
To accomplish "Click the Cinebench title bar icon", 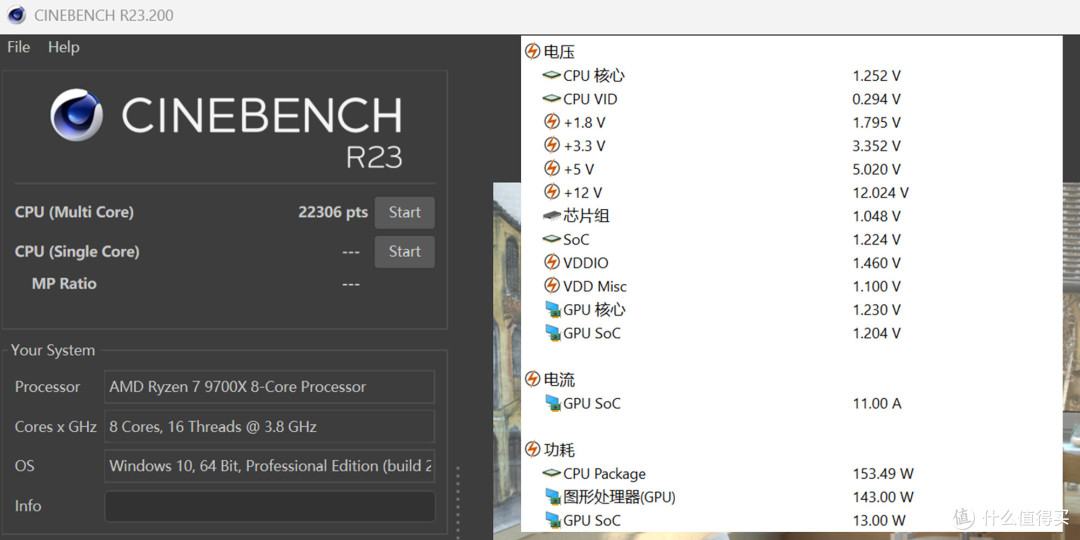I will pyautogui.click(x=17, y=15).
